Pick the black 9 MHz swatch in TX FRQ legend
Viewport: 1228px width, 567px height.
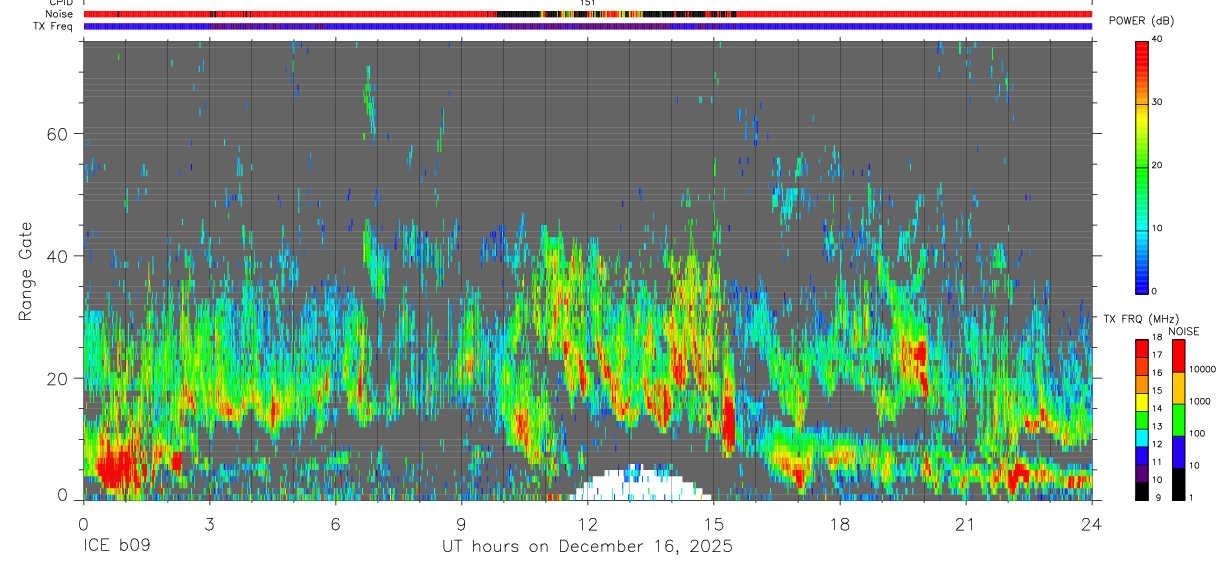tap(1141, 490)
